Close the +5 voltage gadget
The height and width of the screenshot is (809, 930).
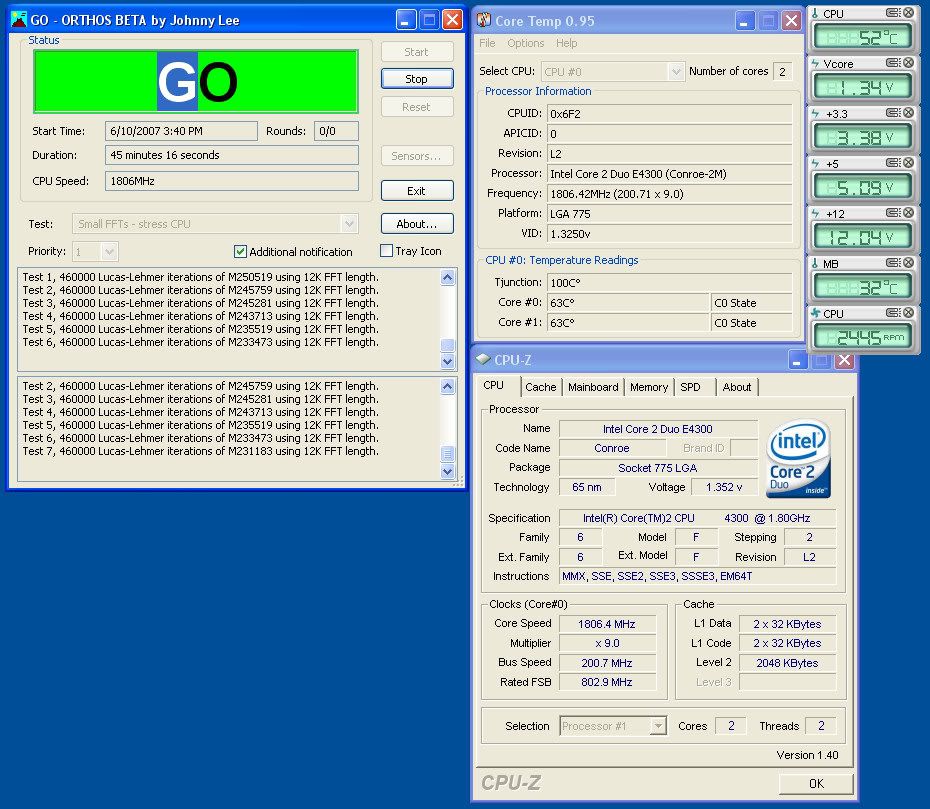[908, 162]
